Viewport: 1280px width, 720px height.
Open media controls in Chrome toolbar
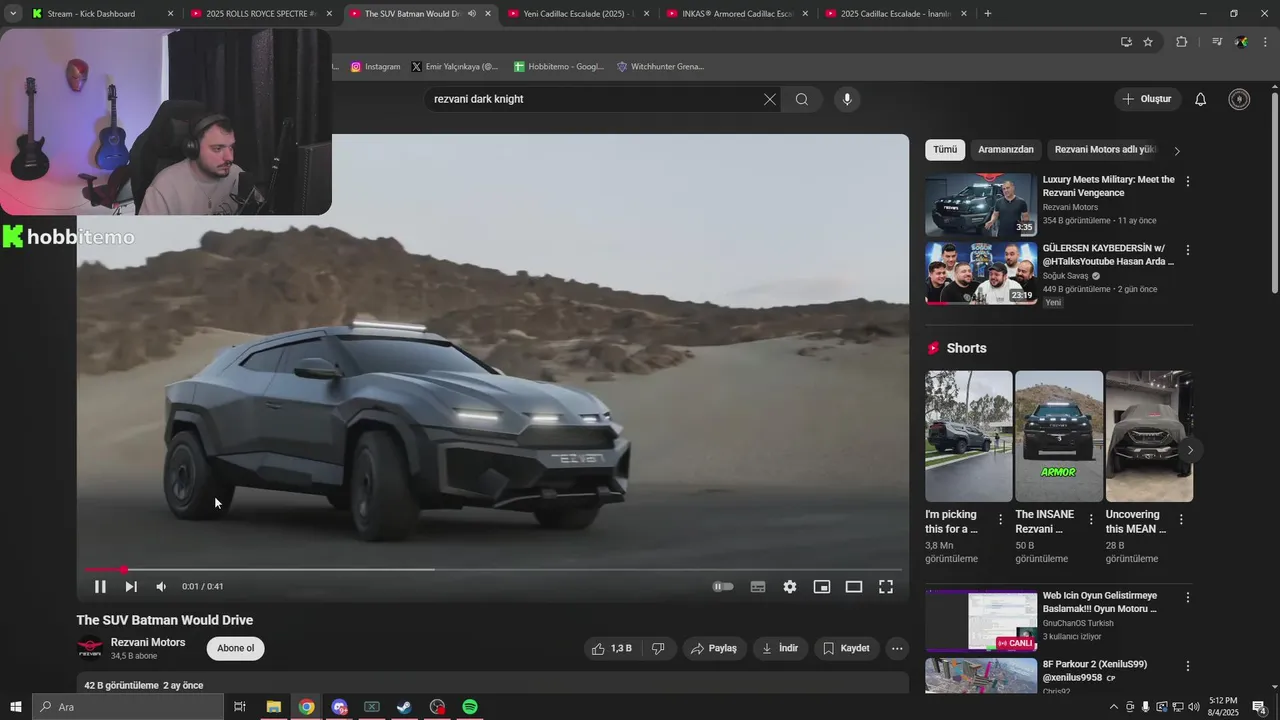pos(1217,42)
